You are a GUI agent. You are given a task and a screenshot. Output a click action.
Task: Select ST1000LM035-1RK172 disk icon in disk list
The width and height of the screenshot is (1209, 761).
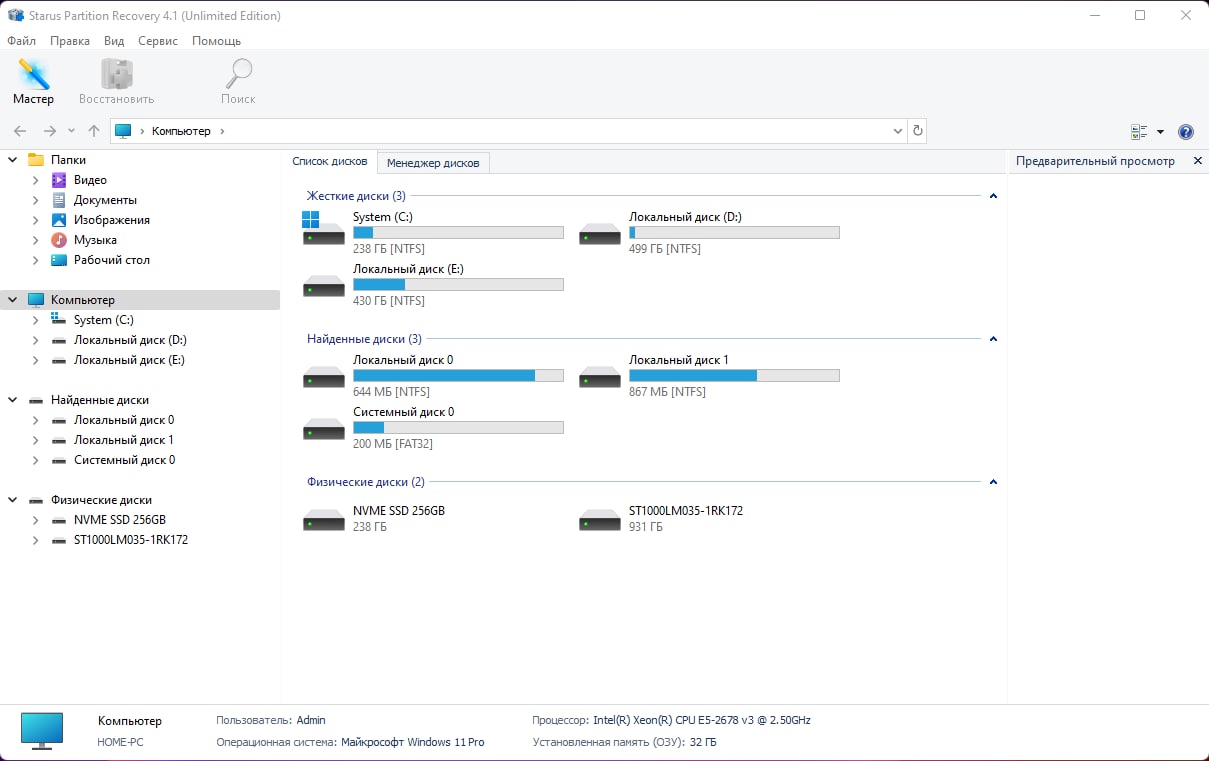click(x=600, y=520)
